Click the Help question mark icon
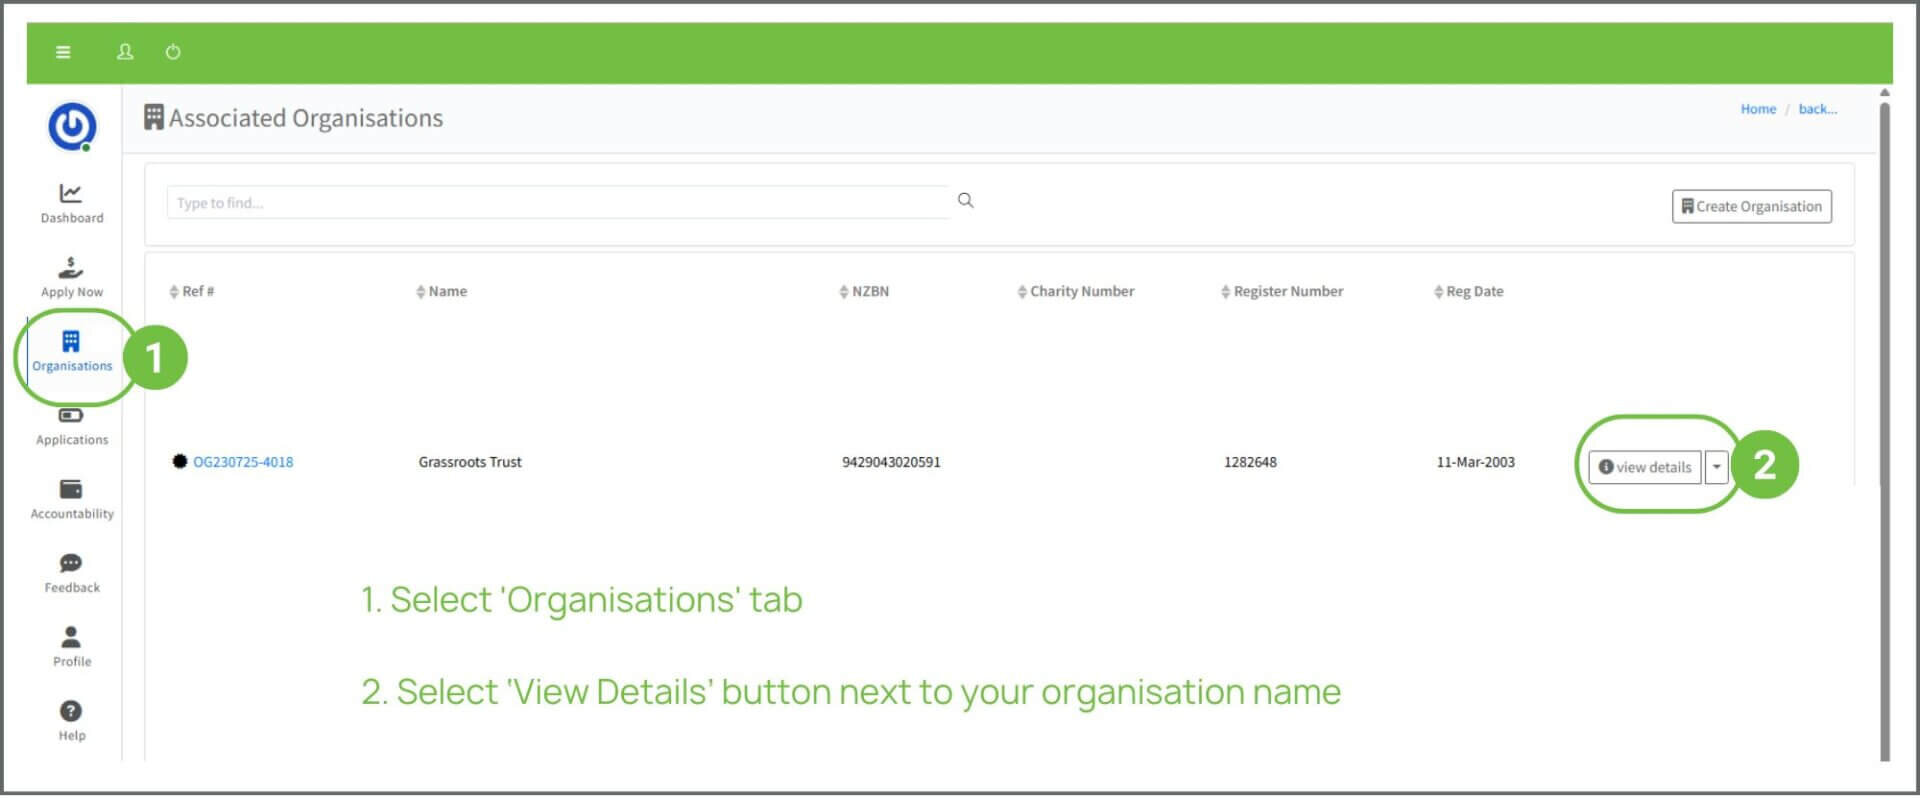Viewport: 1920px width, 806px height. pyautogui.click(x=71, y=712)
